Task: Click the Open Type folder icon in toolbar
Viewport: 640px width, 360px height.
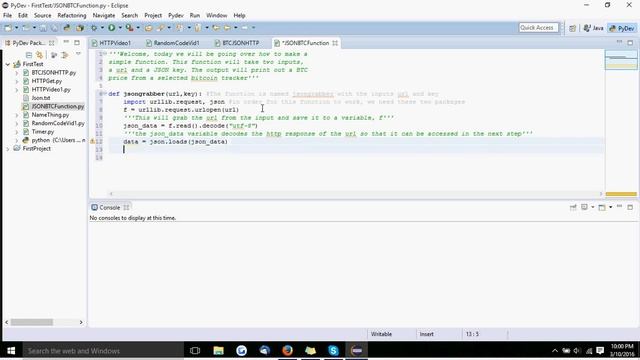Action: tap(148, 28)
